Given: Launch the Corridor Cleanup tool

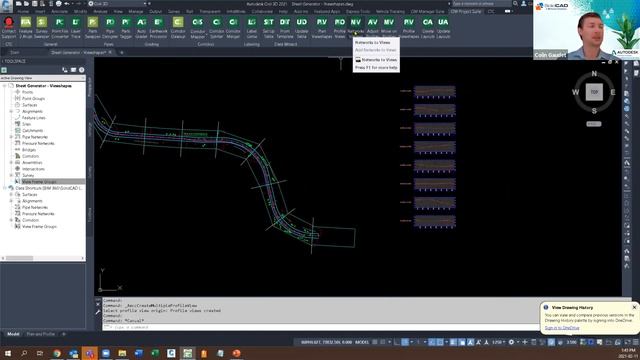Looking at the screenshot, I should pyautogui.click(x=178, y=27).
